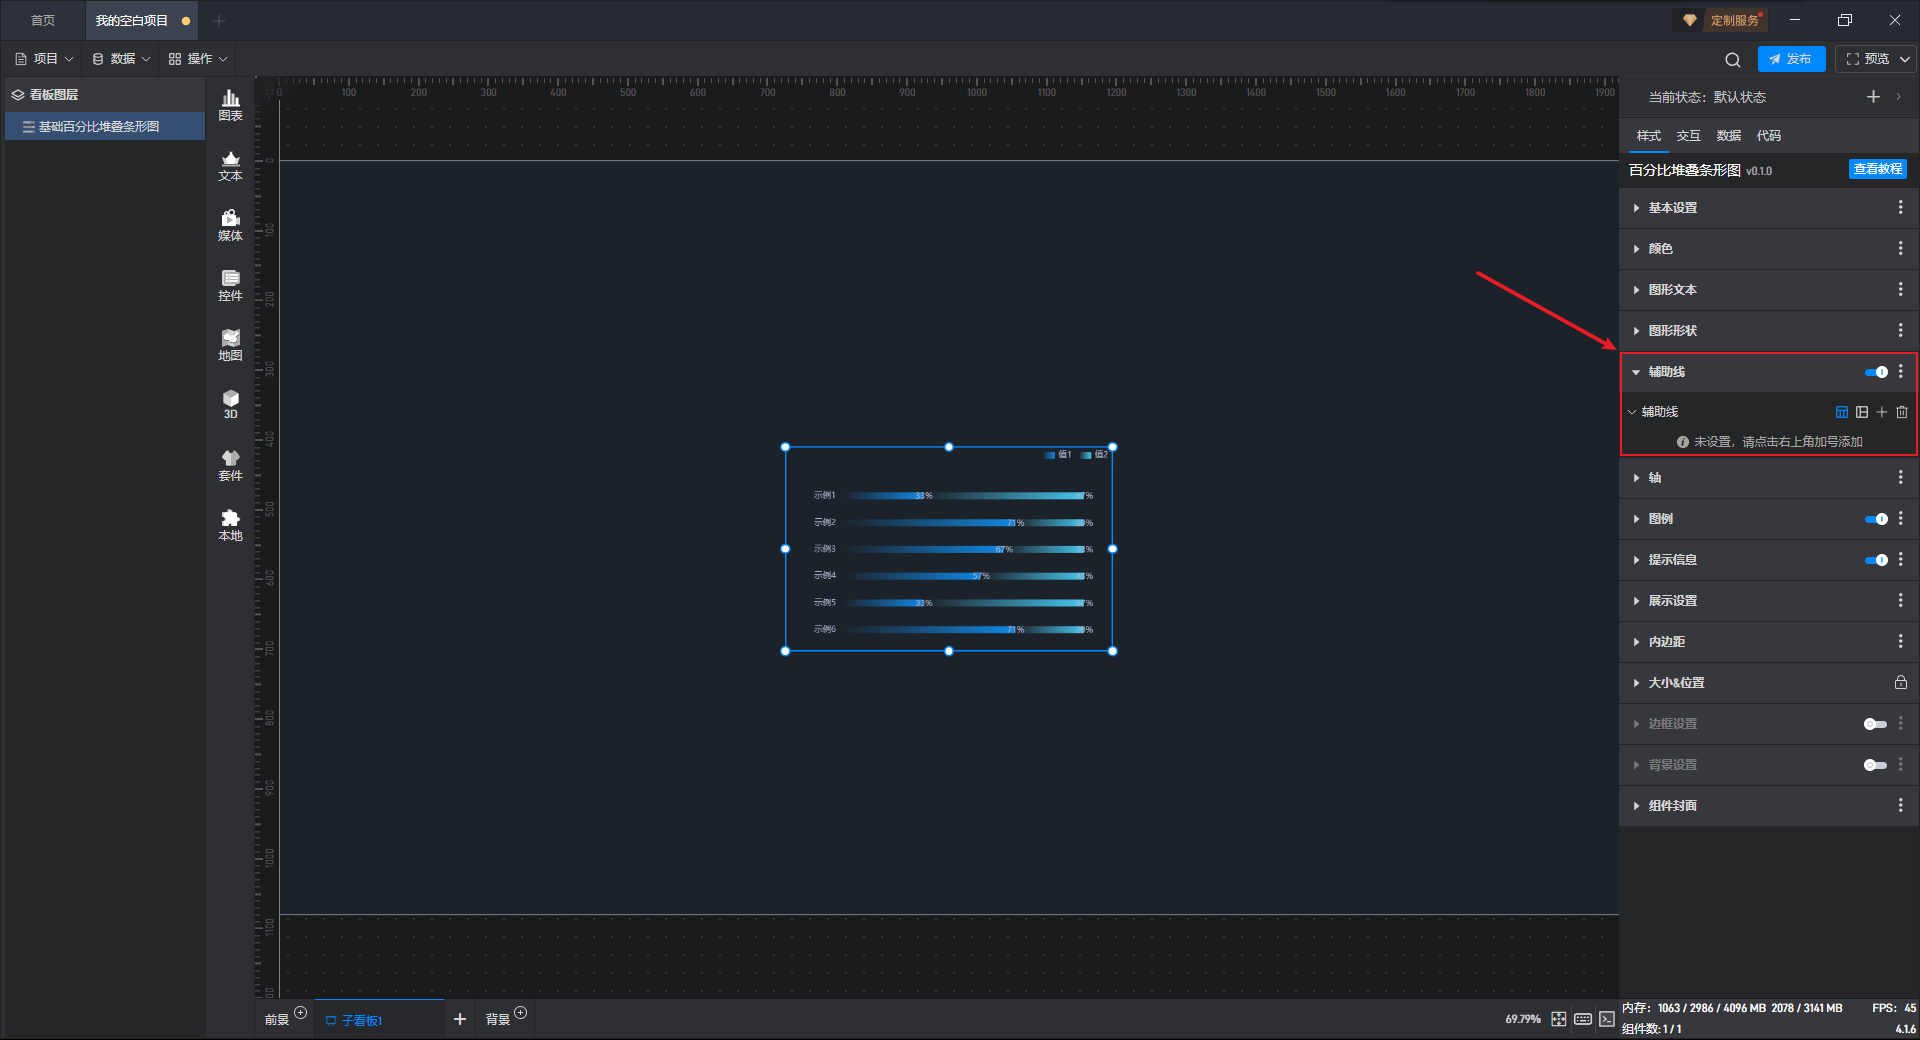This screenshot has height=1040, width=1920.
Task: Switch to the 数据 tab in properties panel
Action: (x=1728, y=136)
